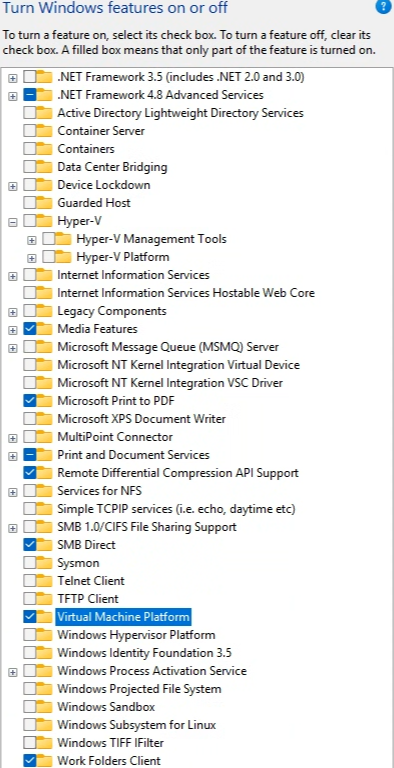Image resolution: width=394 pixels, height=768 pixels.
Task: Expand Microsoft Message Queue (MSMQ) Server
Action: click(x=13, y=348)
